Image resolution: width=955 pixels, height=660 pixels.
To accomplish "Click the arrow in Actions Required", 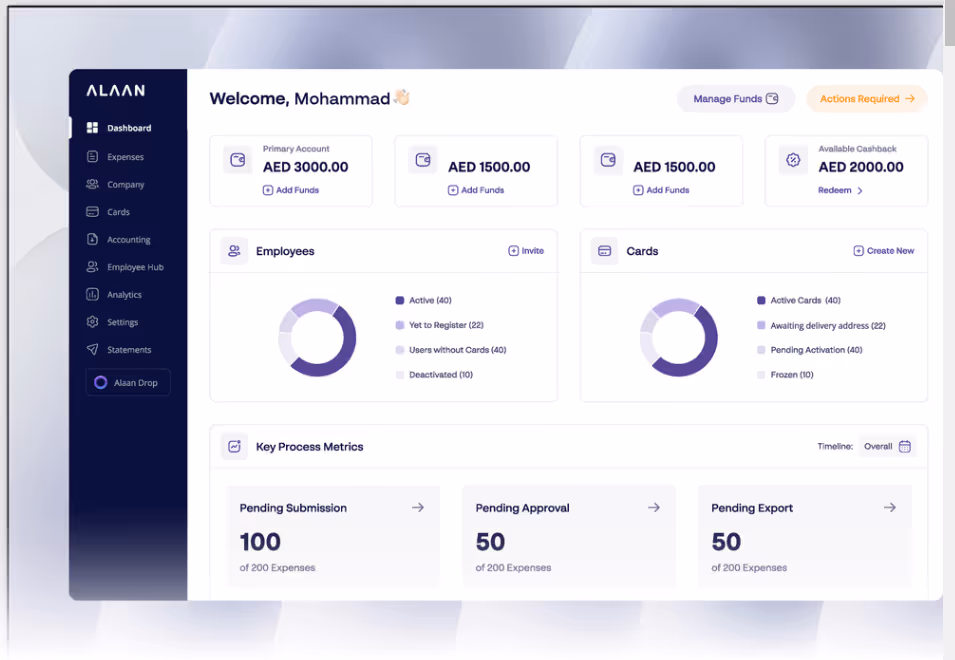I will pos(910,99).
